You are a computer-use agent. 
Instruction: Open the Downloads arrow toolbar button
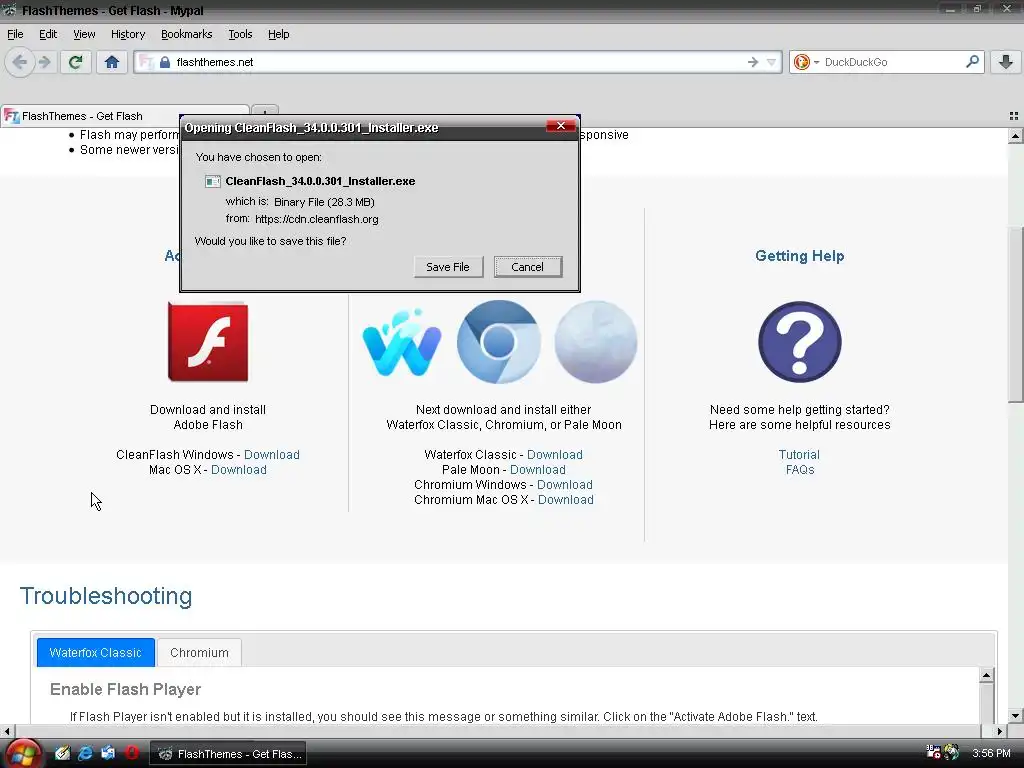[x=1006, y=62]
